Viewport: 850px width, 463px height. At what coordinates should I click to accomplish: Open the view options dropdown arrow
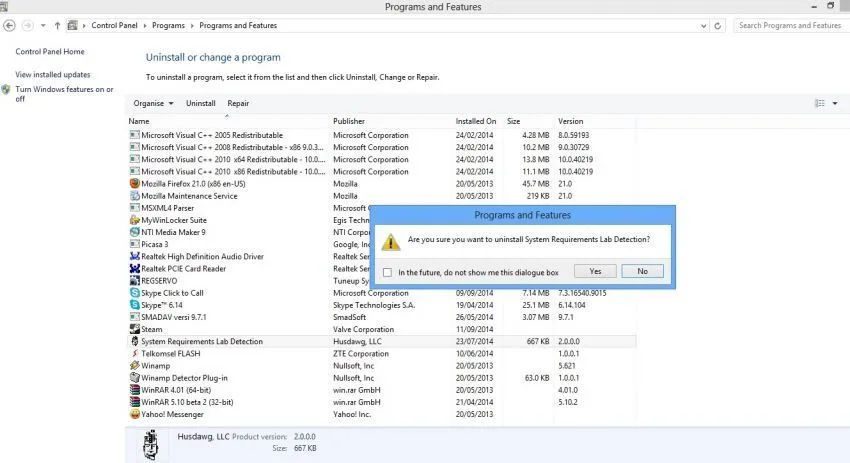835,103
